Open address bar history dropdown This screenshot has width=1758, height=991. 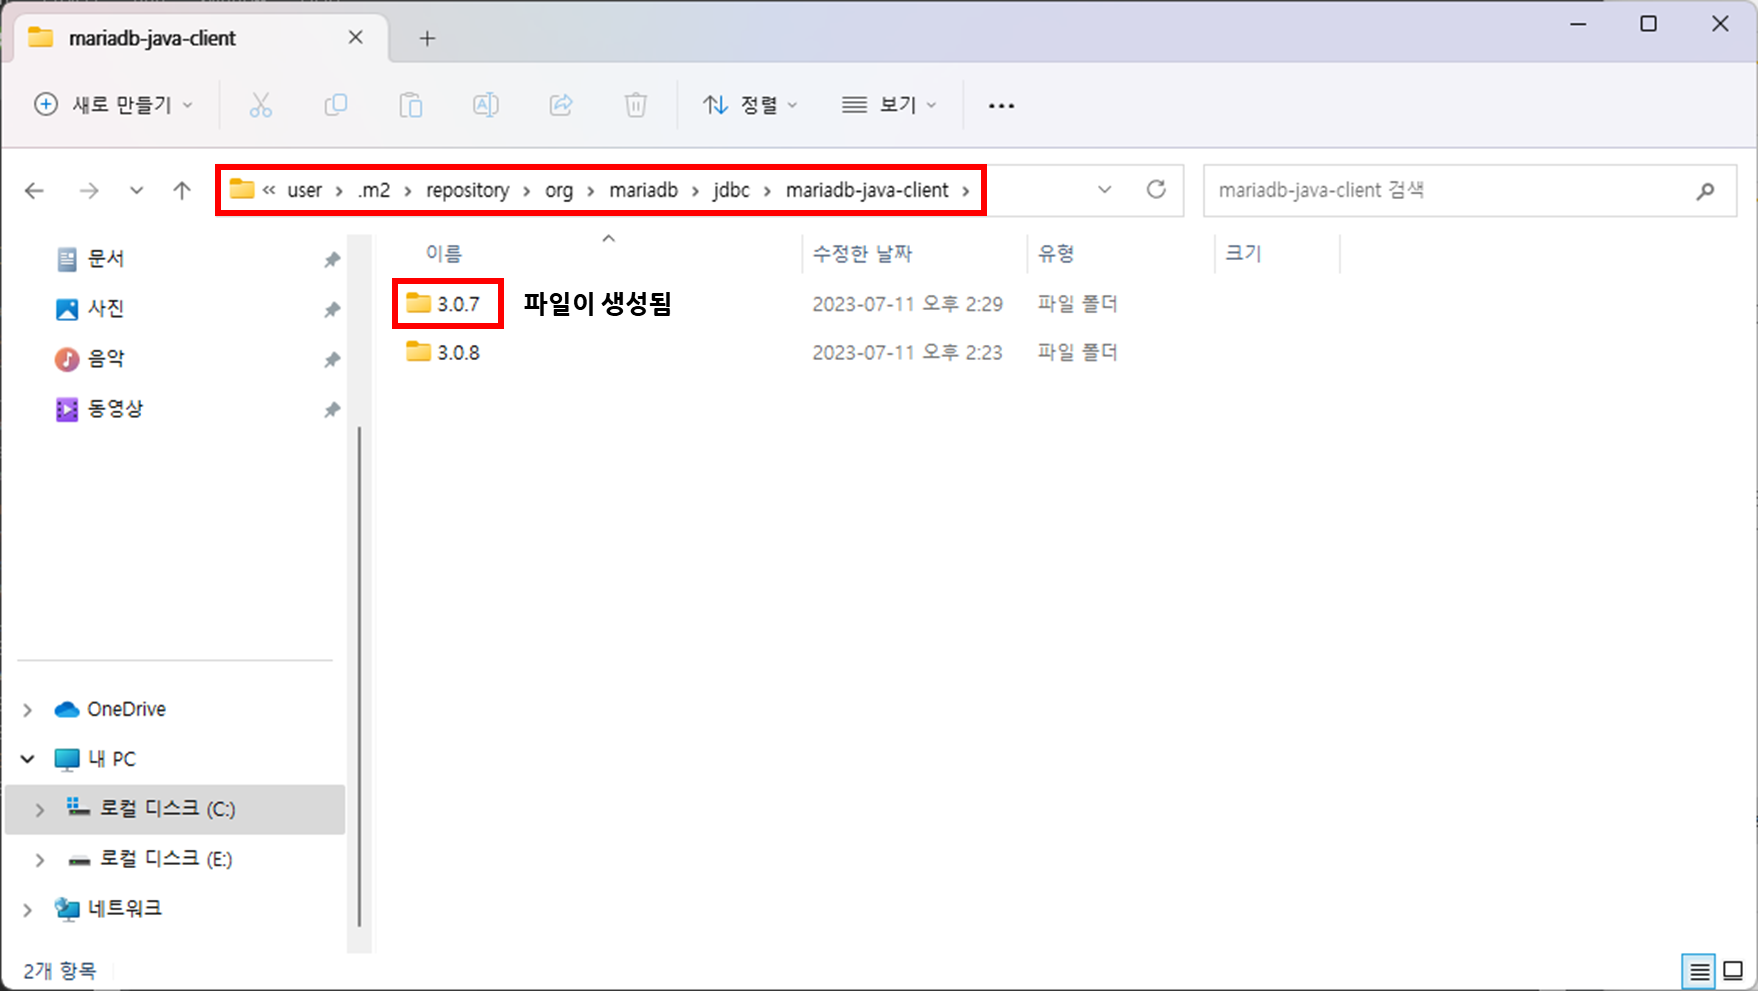1105,189
